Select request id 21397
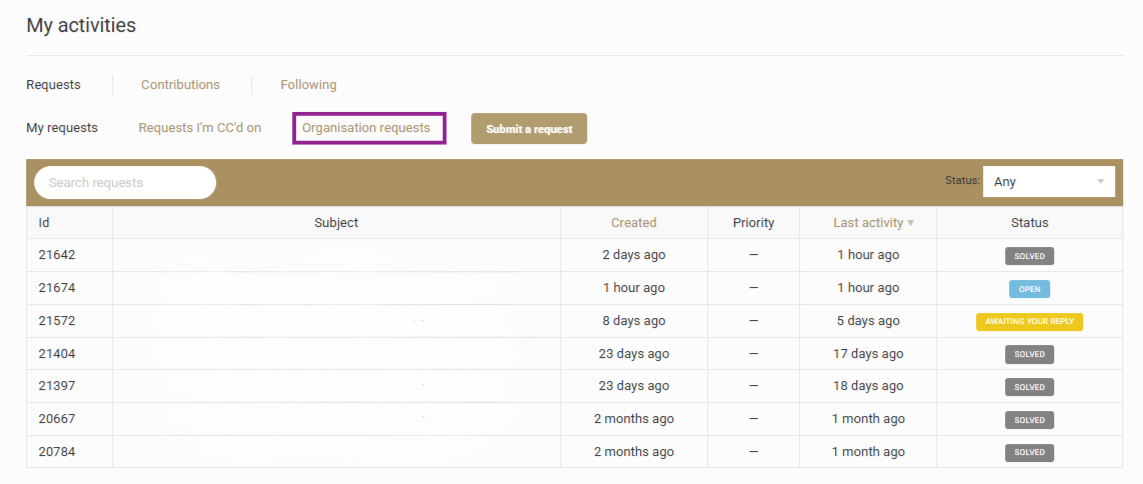1143x484 pixels. tap(57, 386)
